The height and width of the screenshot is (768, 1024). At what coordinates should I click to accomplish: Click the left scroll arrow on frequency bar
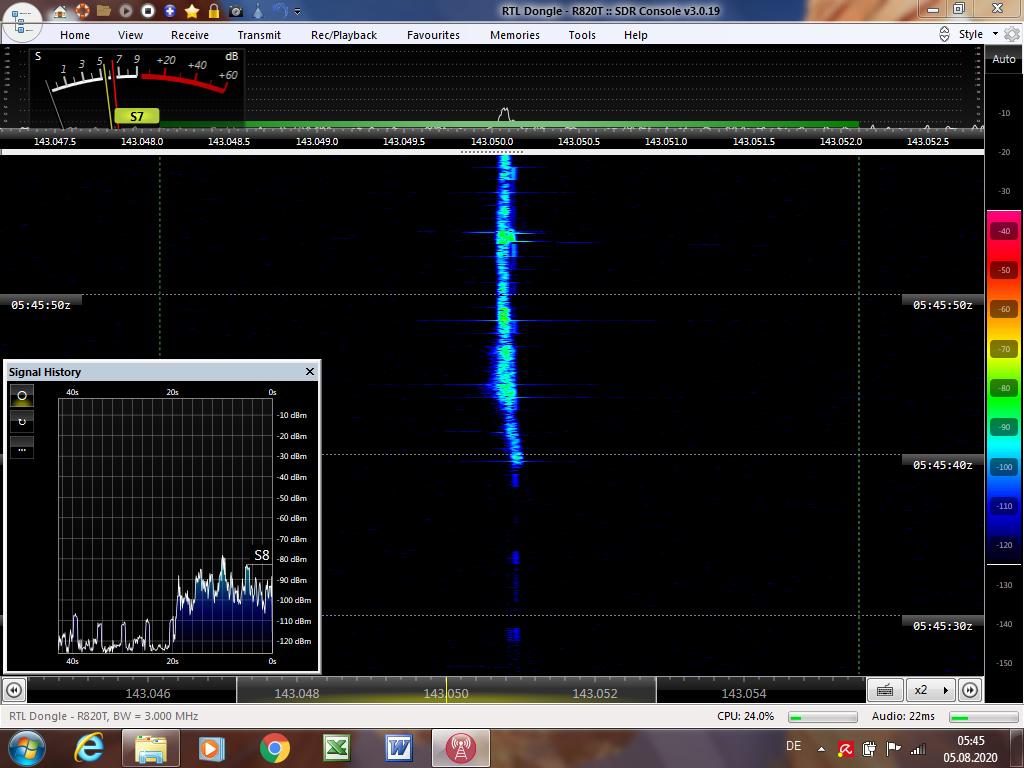[x=14, y=690]
